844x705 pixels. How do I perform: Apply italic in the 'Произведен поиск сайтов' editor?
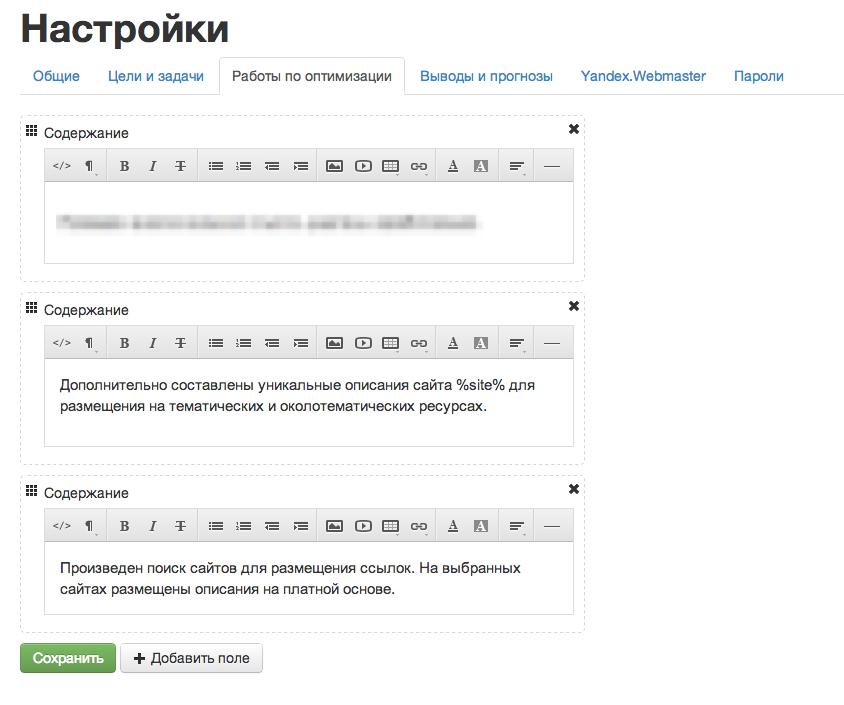152,526
